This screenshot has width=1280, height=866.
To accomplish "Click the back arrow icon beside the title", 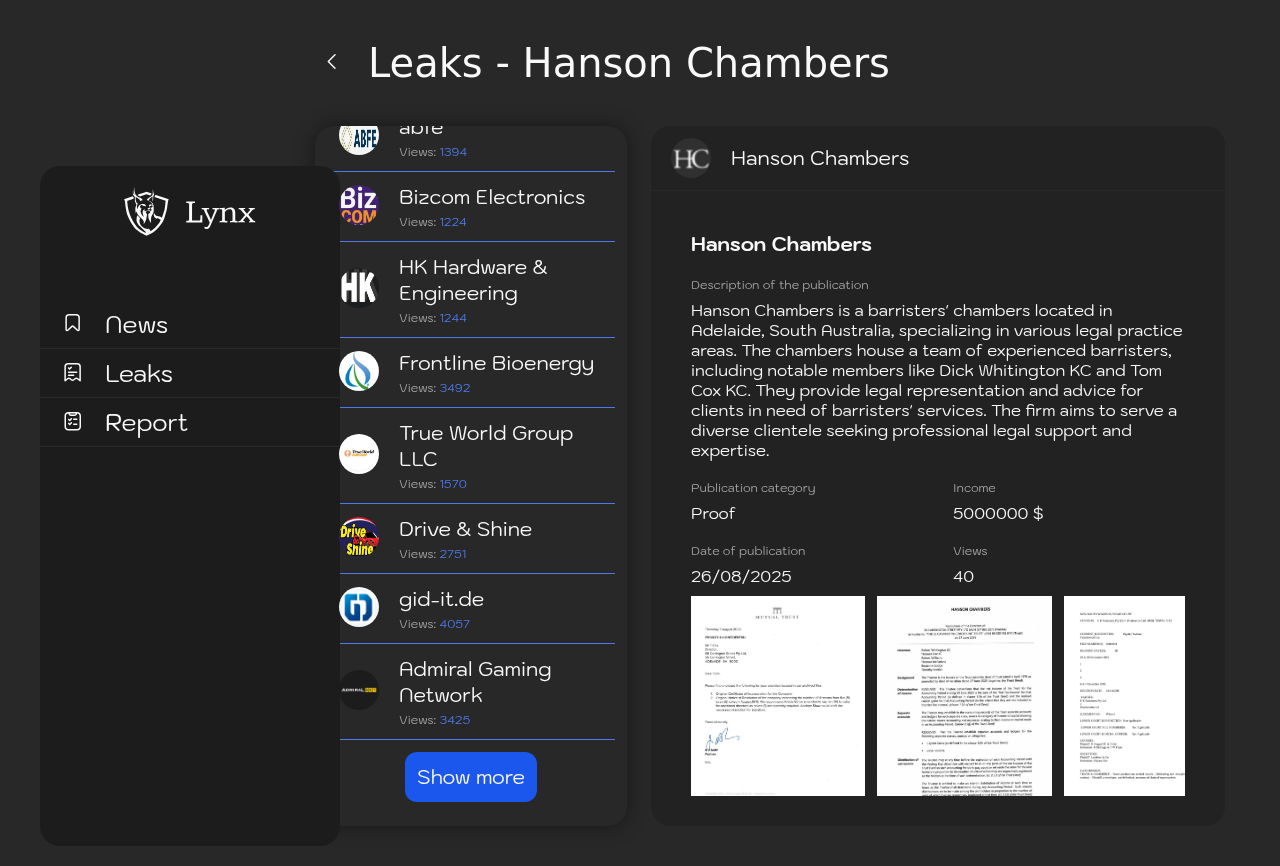I will 332,62.
